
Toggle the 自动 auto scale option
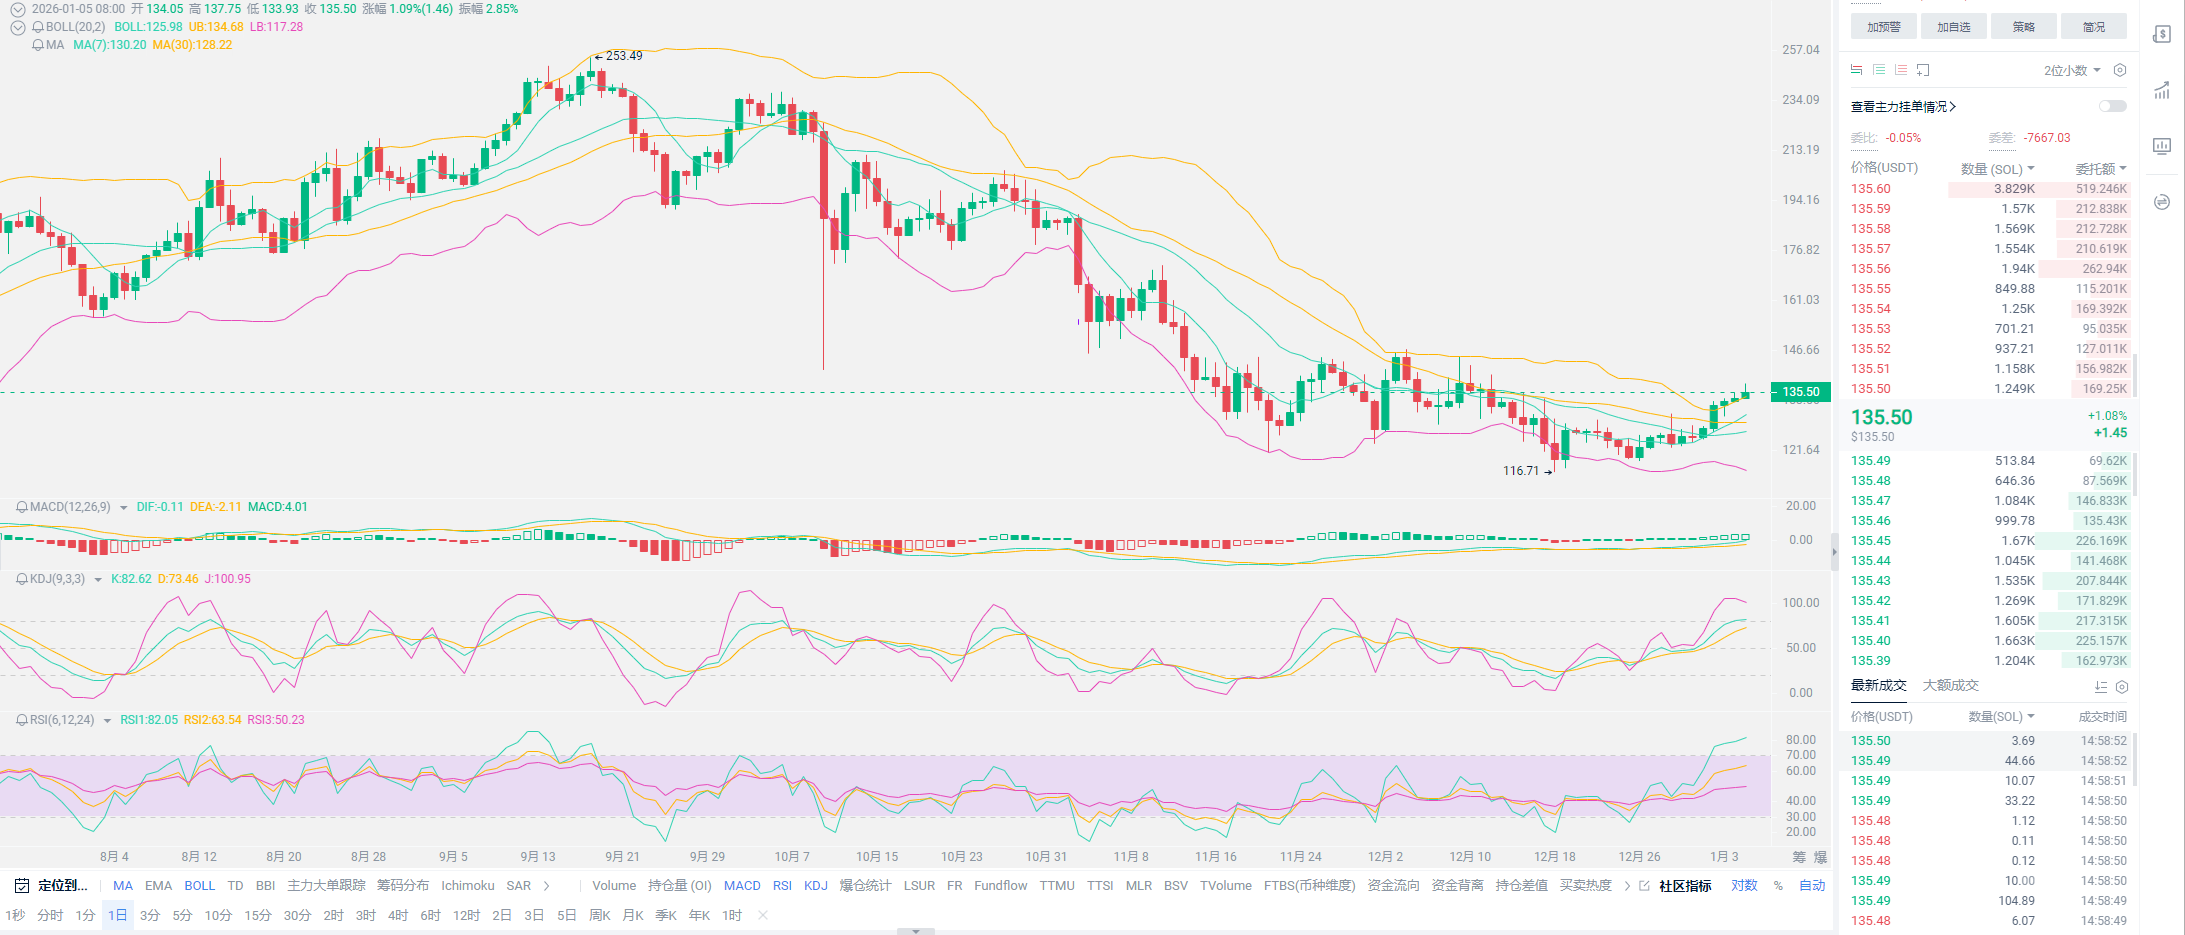(1811, 886)
